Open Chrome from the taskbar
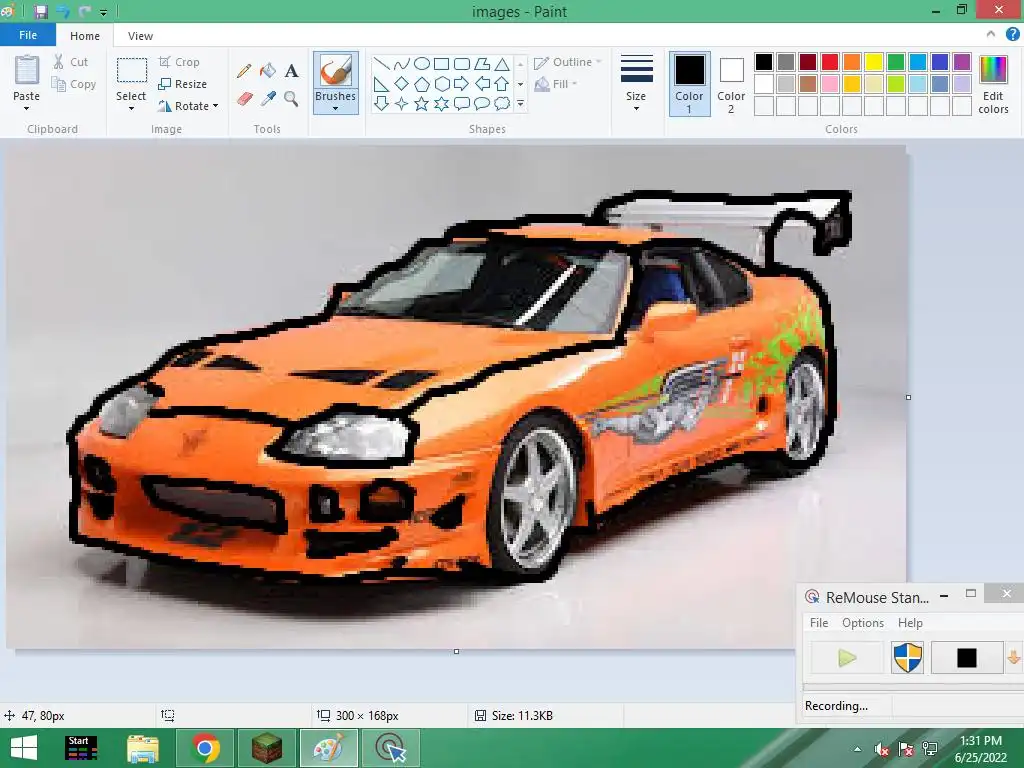This screenshot has width=1024, height=768. tap(205, 748)
